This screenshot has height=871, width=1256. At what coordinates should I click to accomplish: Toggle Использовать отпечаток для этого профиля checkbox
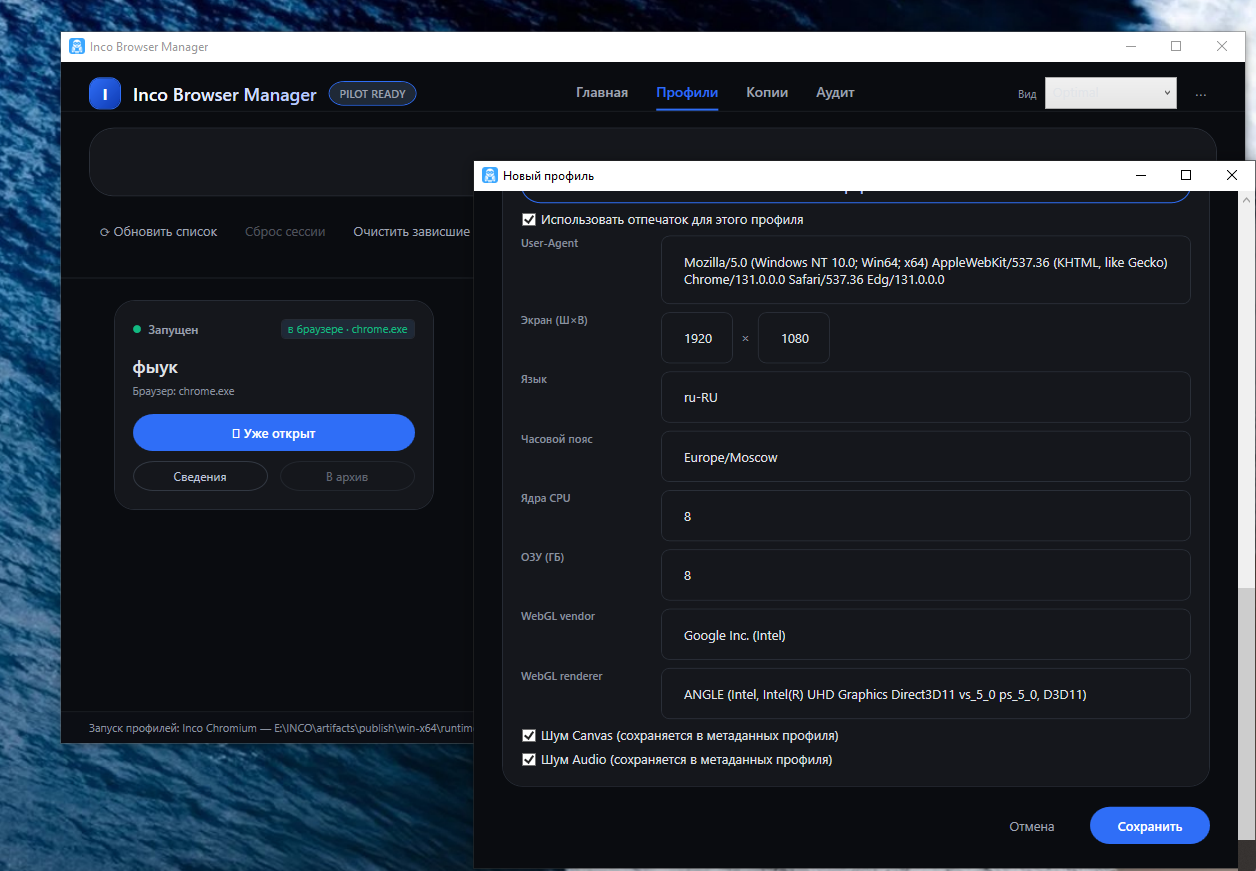click(529, 219)
